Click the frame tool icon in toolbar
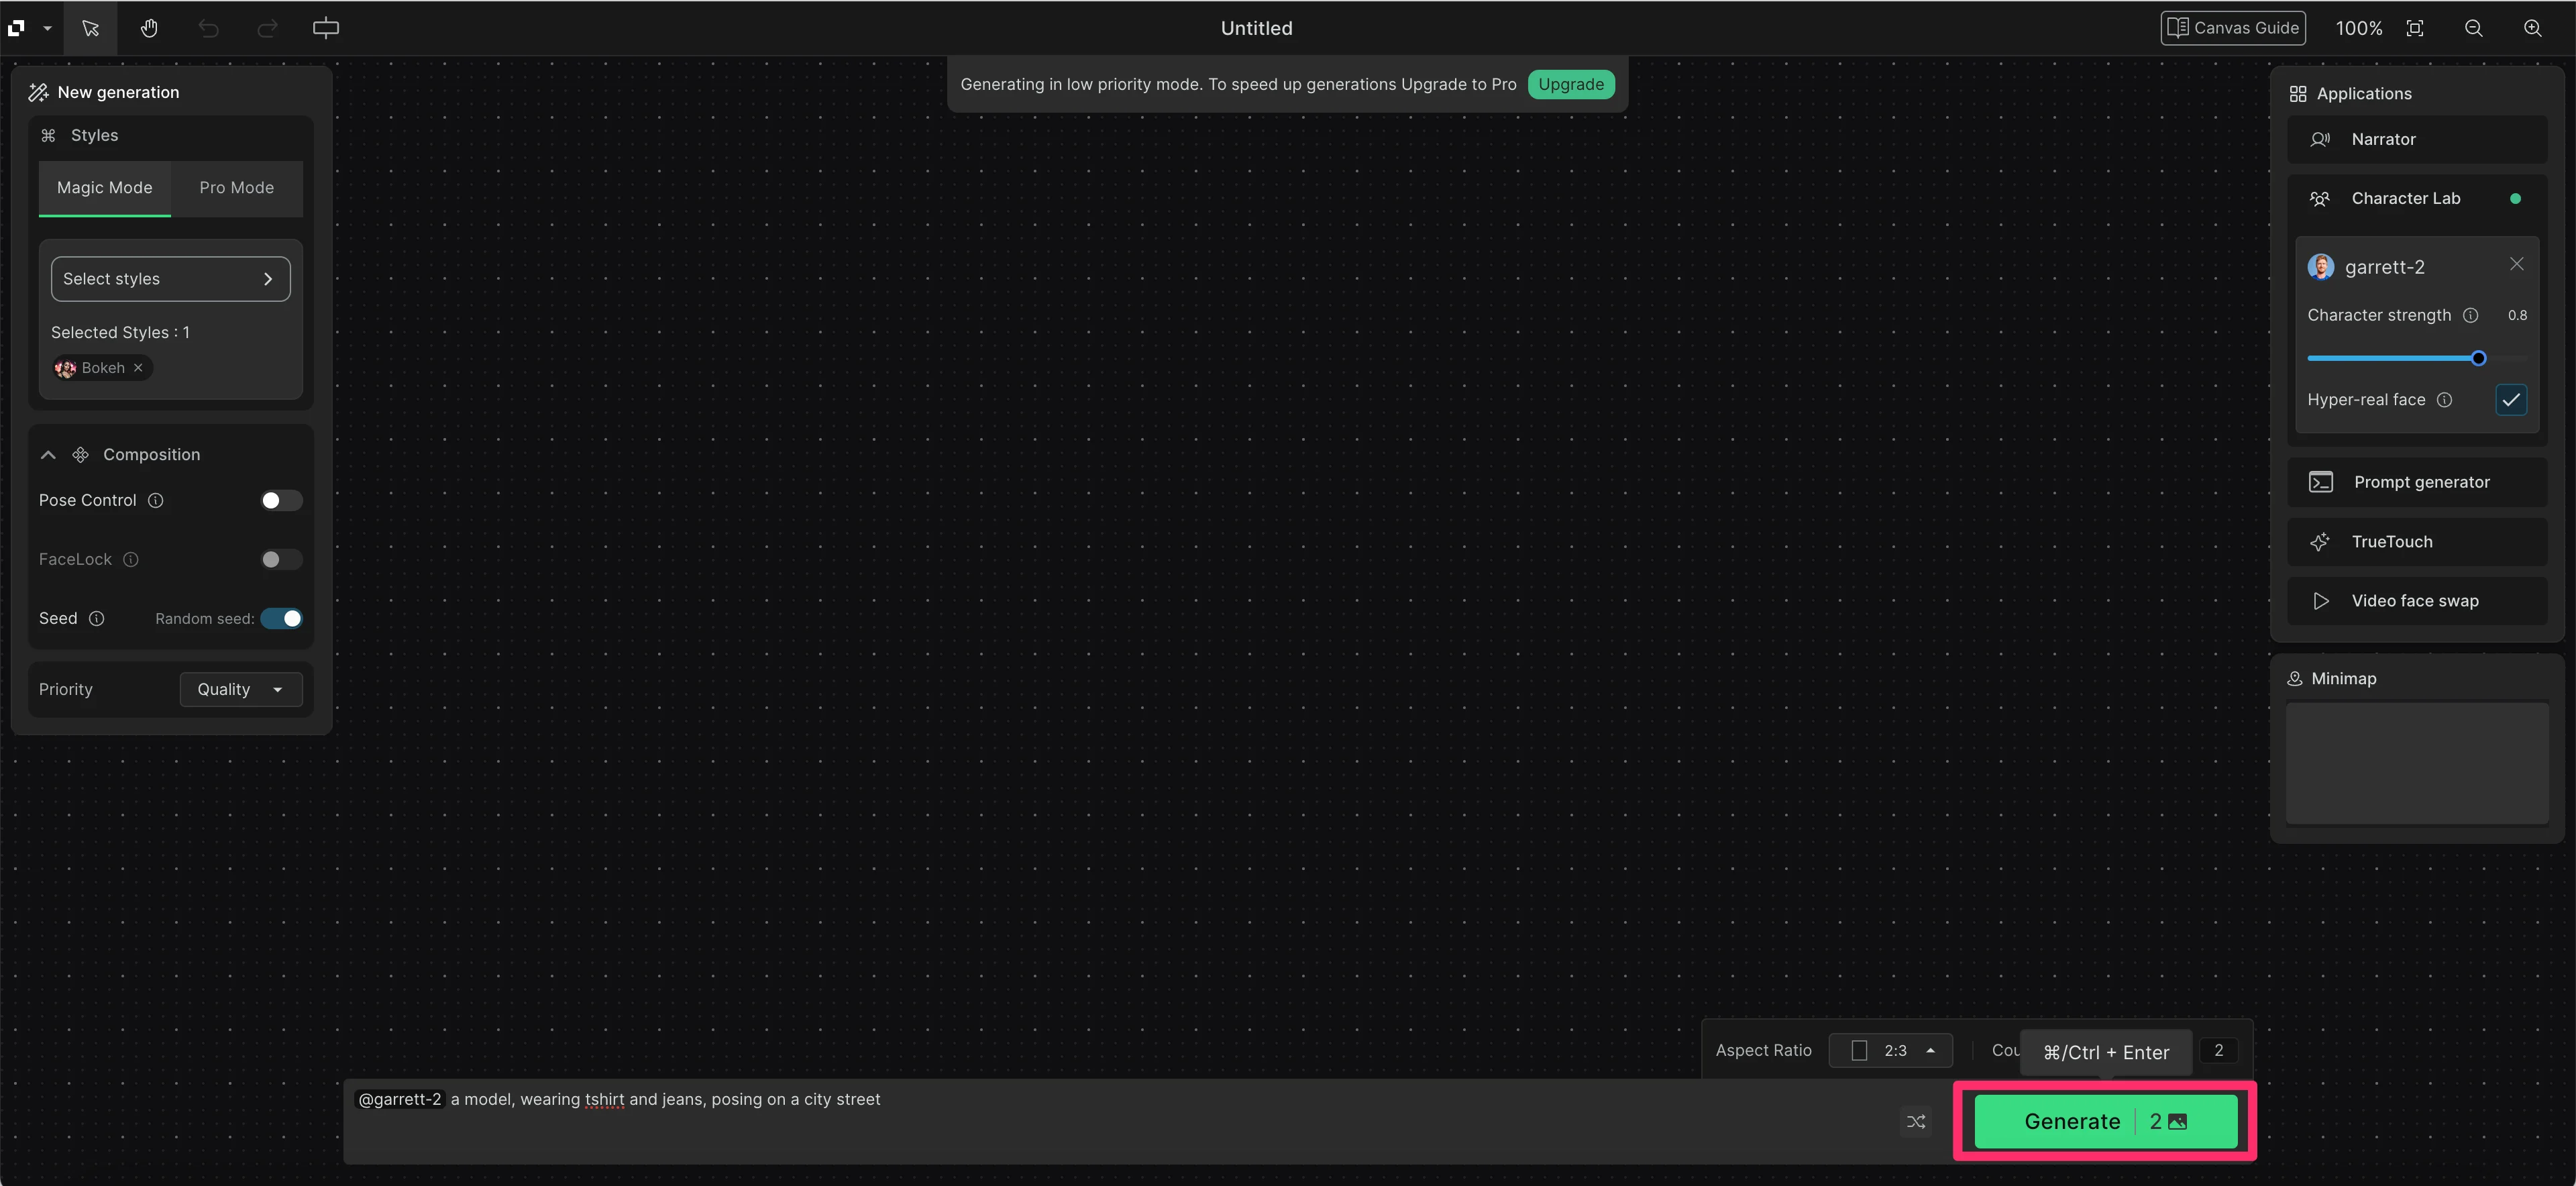 pyautogui.click(x=326, y=28)
